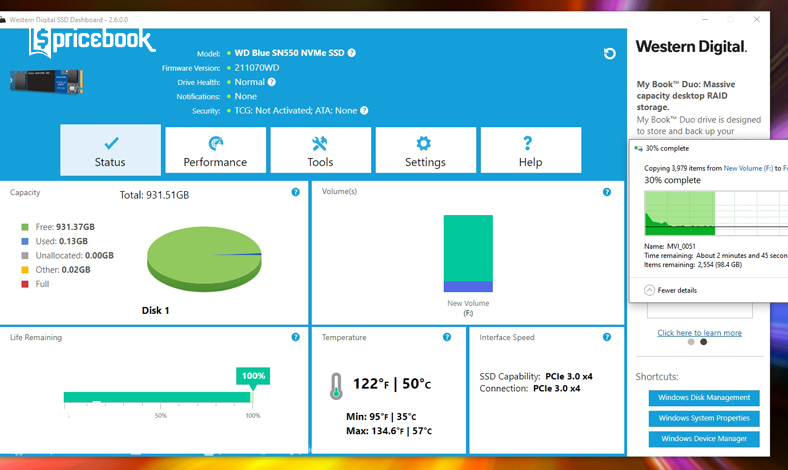Select the second carousel dot under the ad
The width and height of the screenshot is (788, 470).
point(704,342)
